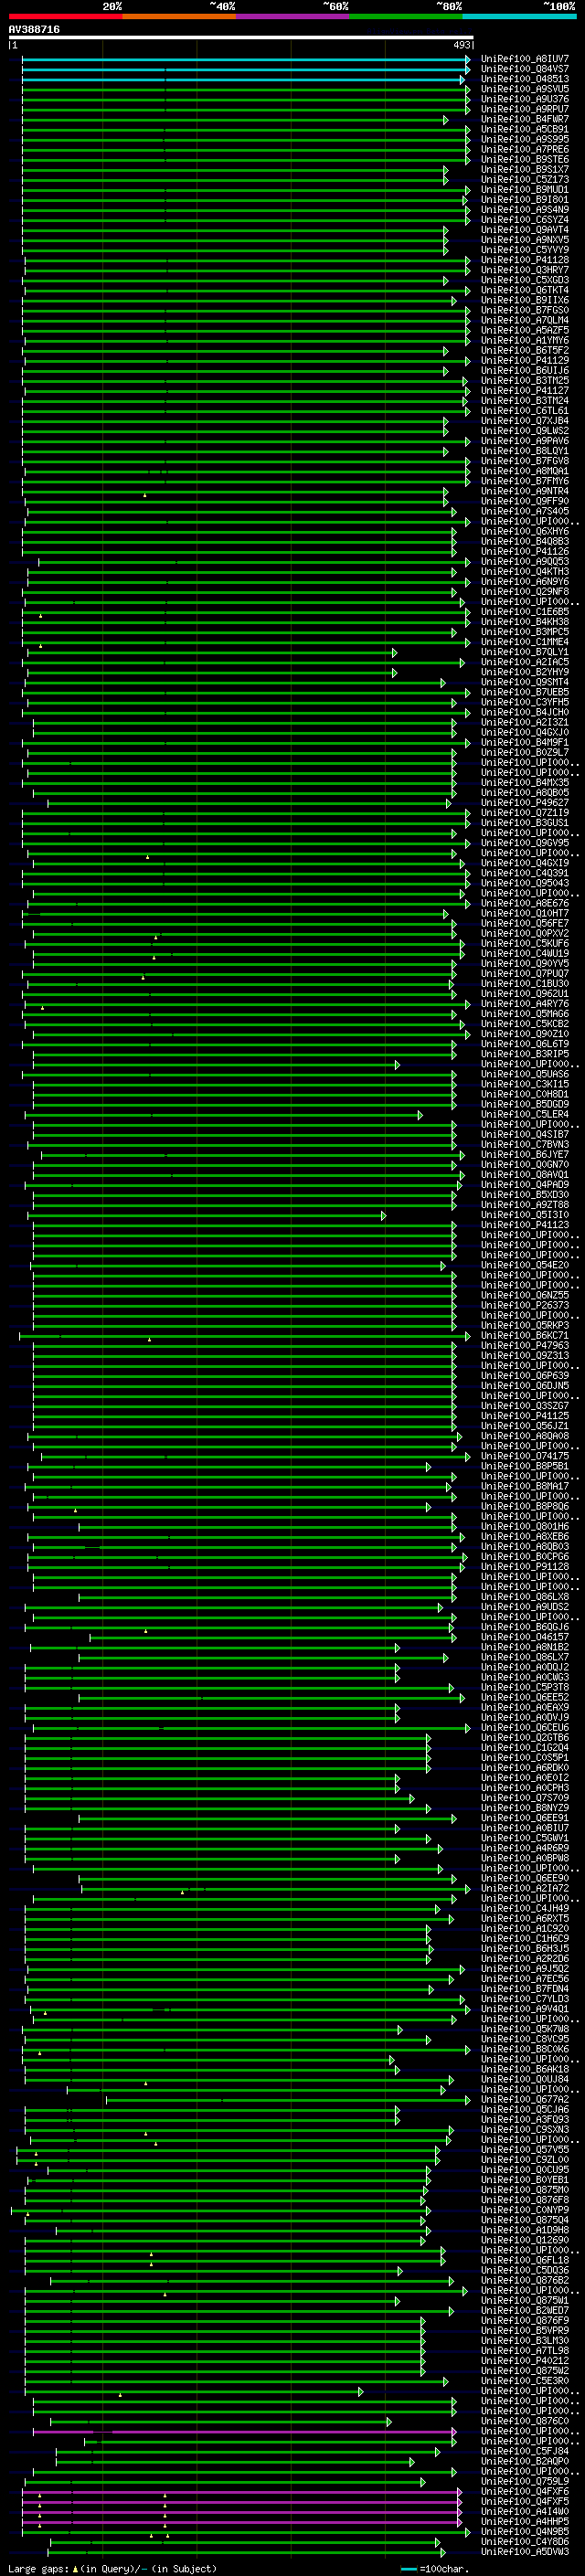Click UniRef100_Q12690 label
This screenshot has width=585, height=2576.
pos(525,2240)
